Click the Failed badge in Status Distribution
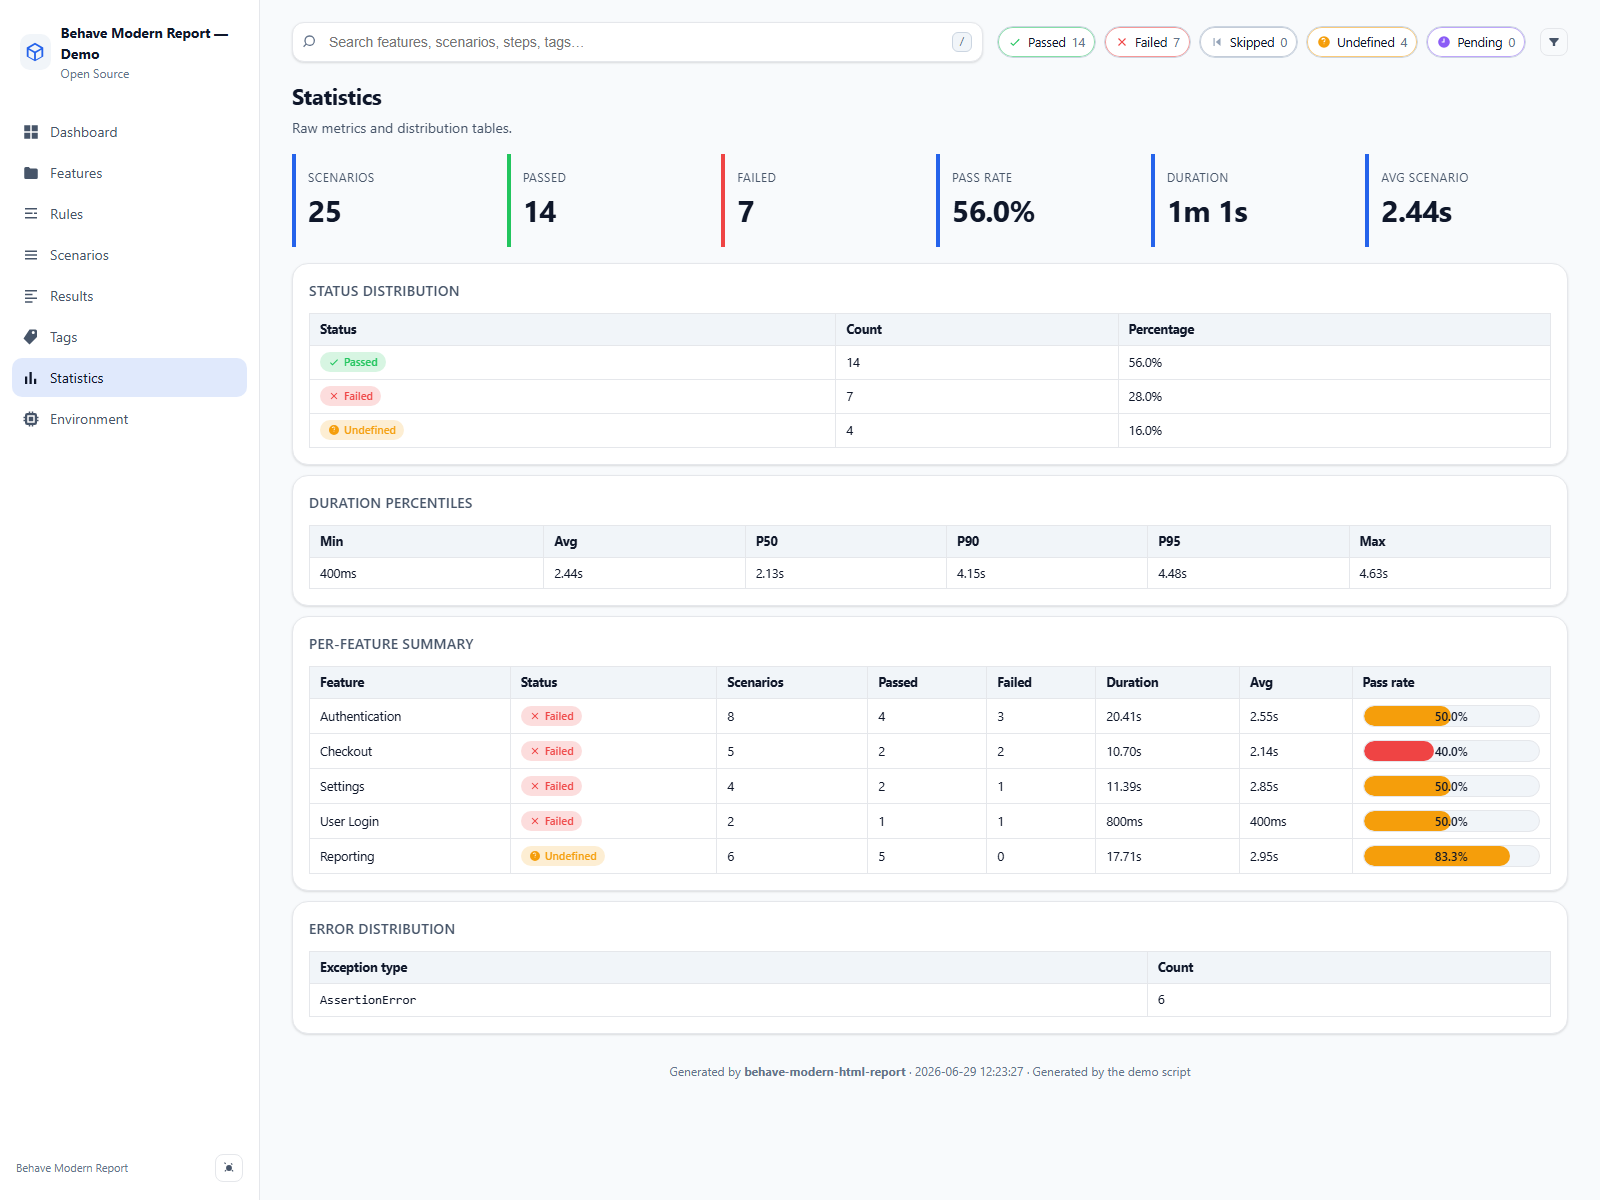Screen dimensions: 1600x1200 (351, 396)
